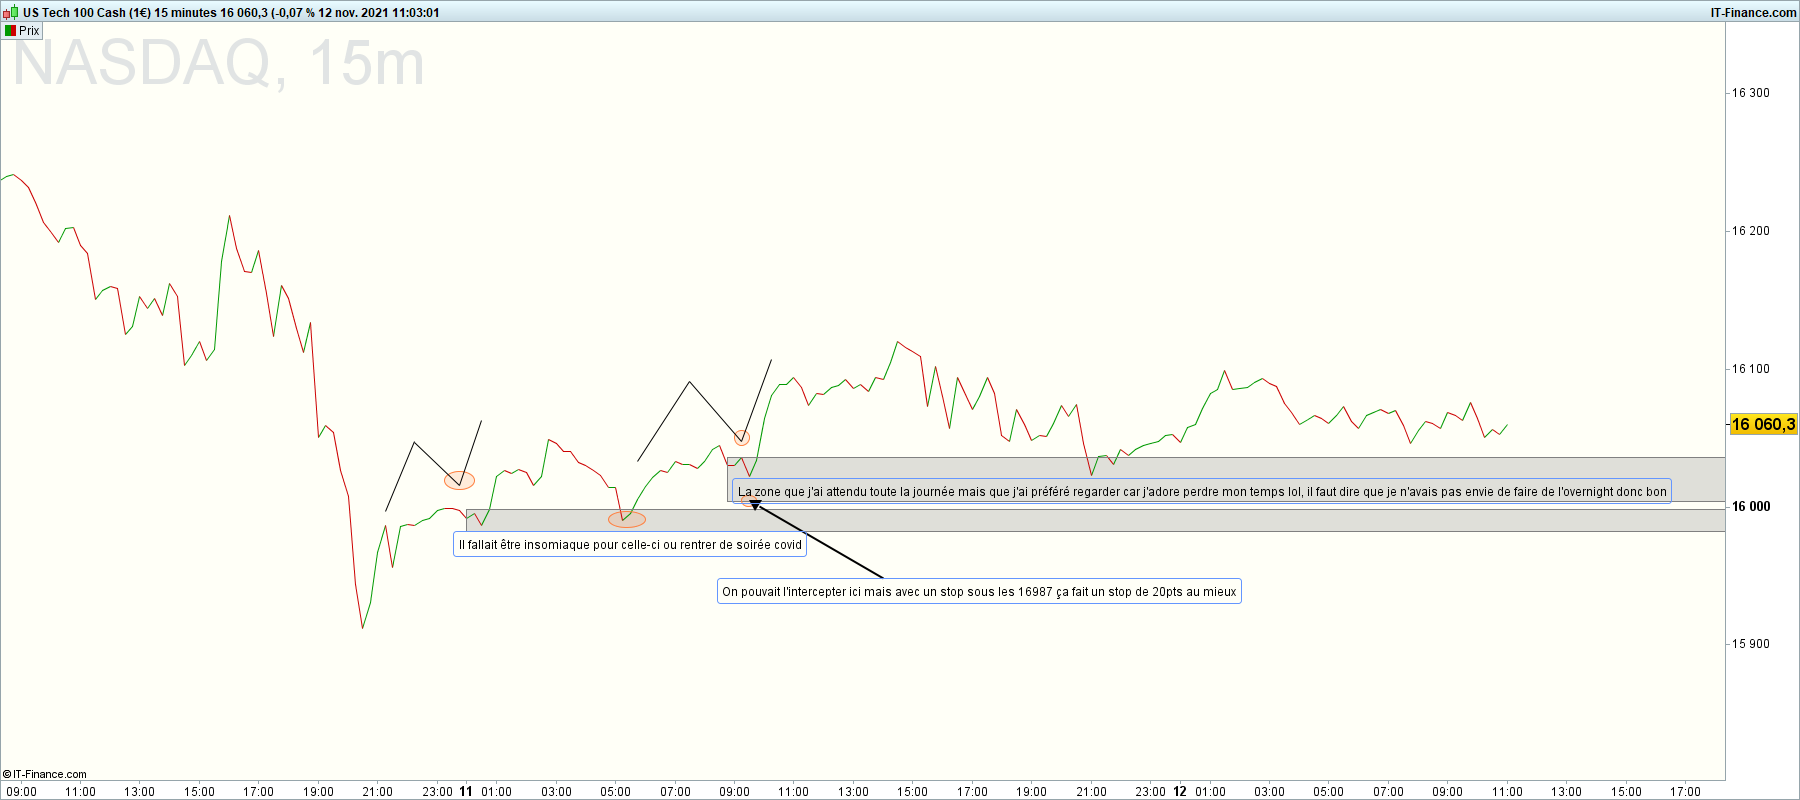Click the current price tag 16 060,3
The height and width of the screenshot is (800, 1800).
(1763, 424)
